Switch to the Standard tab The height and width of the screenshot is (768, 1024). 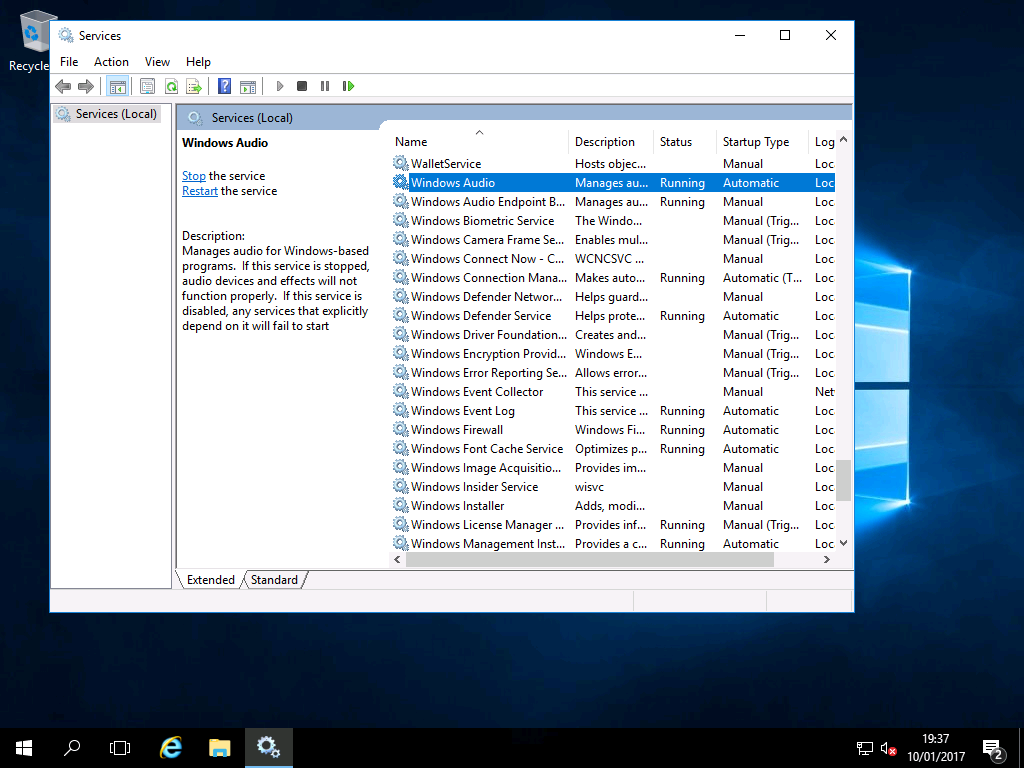(x=274, y=579)
